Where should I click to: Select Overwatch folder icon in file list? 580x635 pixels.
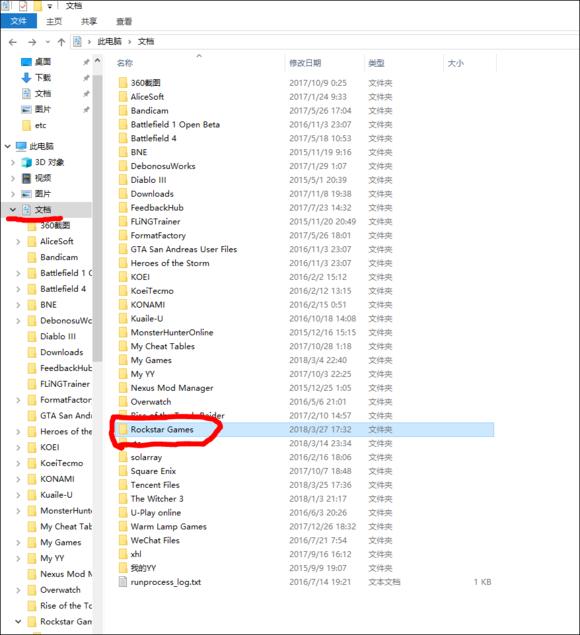[123, 402]
